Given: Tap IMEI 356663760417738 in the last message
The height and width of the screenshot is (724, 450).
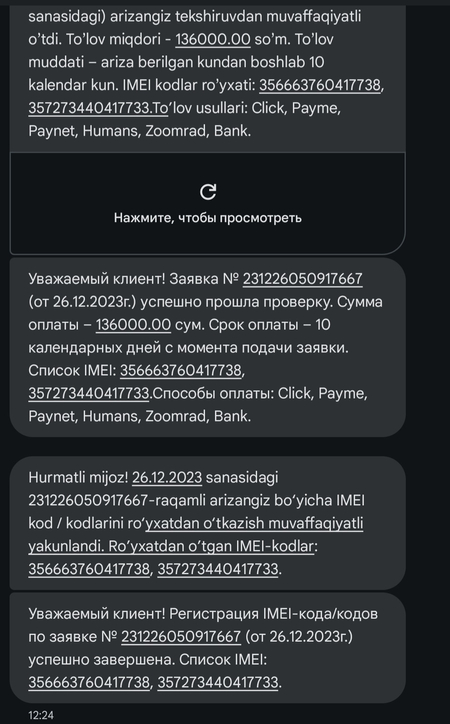Looking at the screenshot, I should point(89,682).
